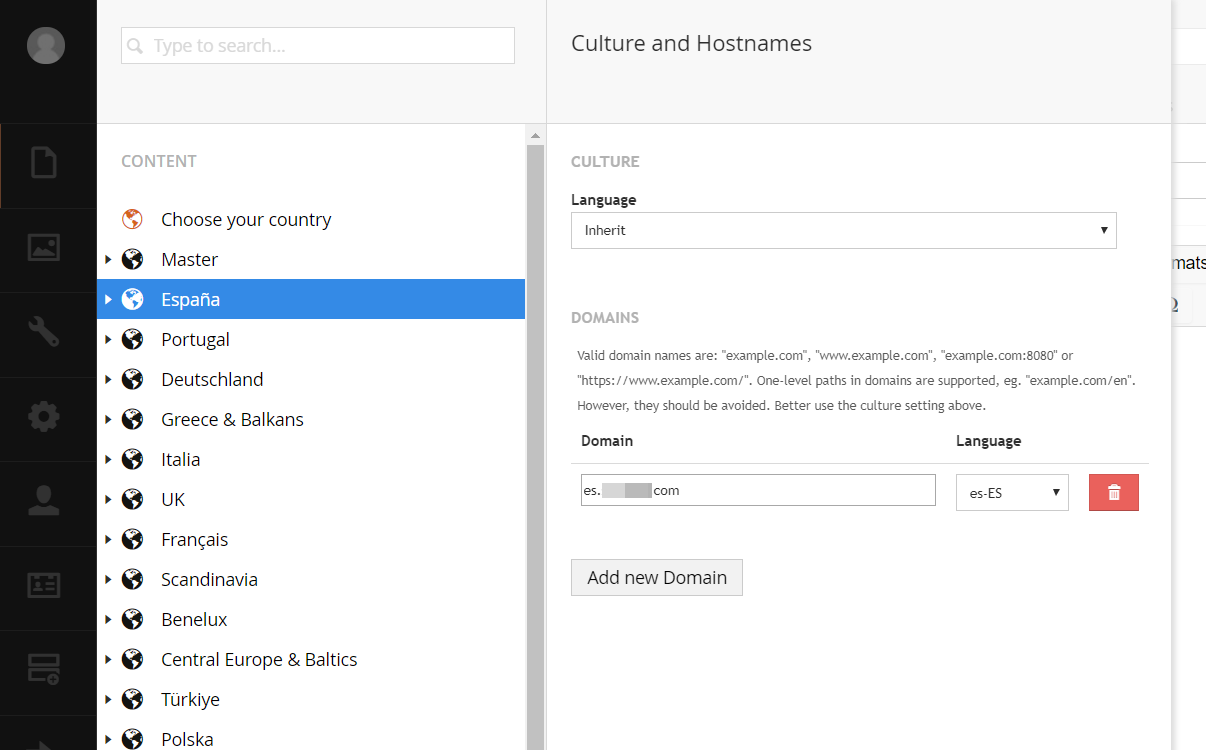Screen dimensions: 1206x750
Task: Expand the Greece & Balkans node
Action: click(108, 419)
